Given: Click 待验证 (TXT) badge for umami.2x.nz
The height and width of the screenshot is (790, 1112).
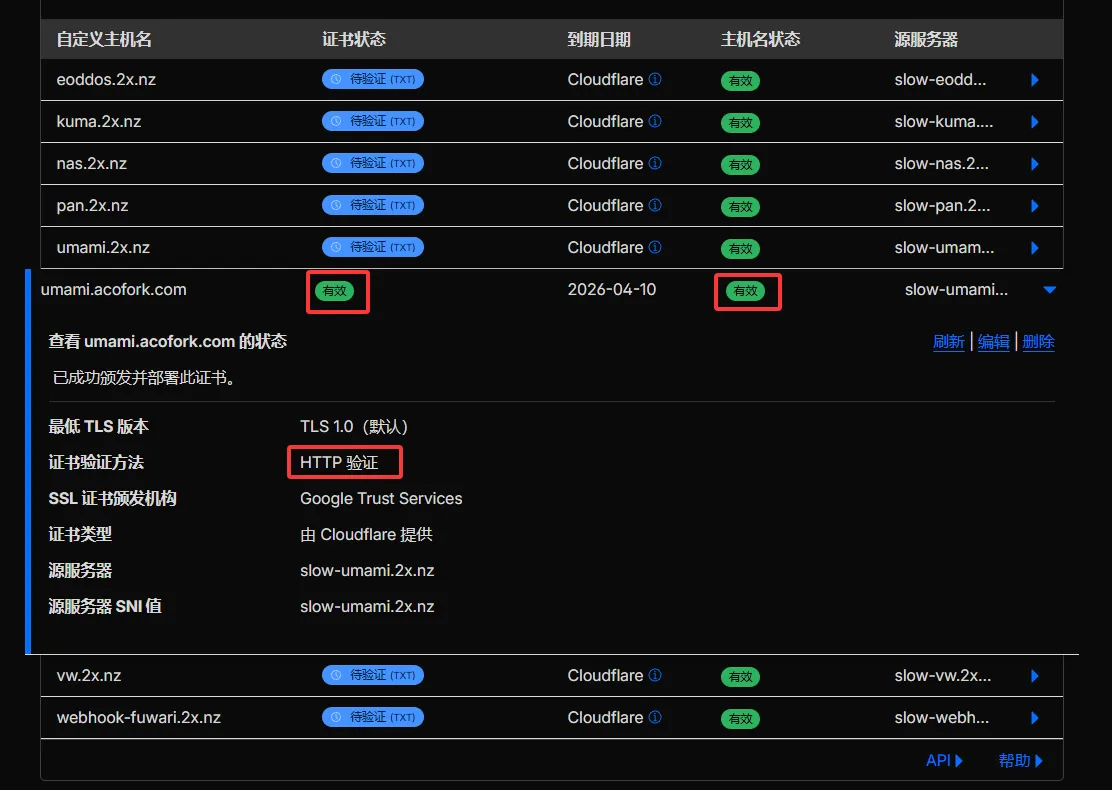Looking at the screenshot, I should coord(372,247).
